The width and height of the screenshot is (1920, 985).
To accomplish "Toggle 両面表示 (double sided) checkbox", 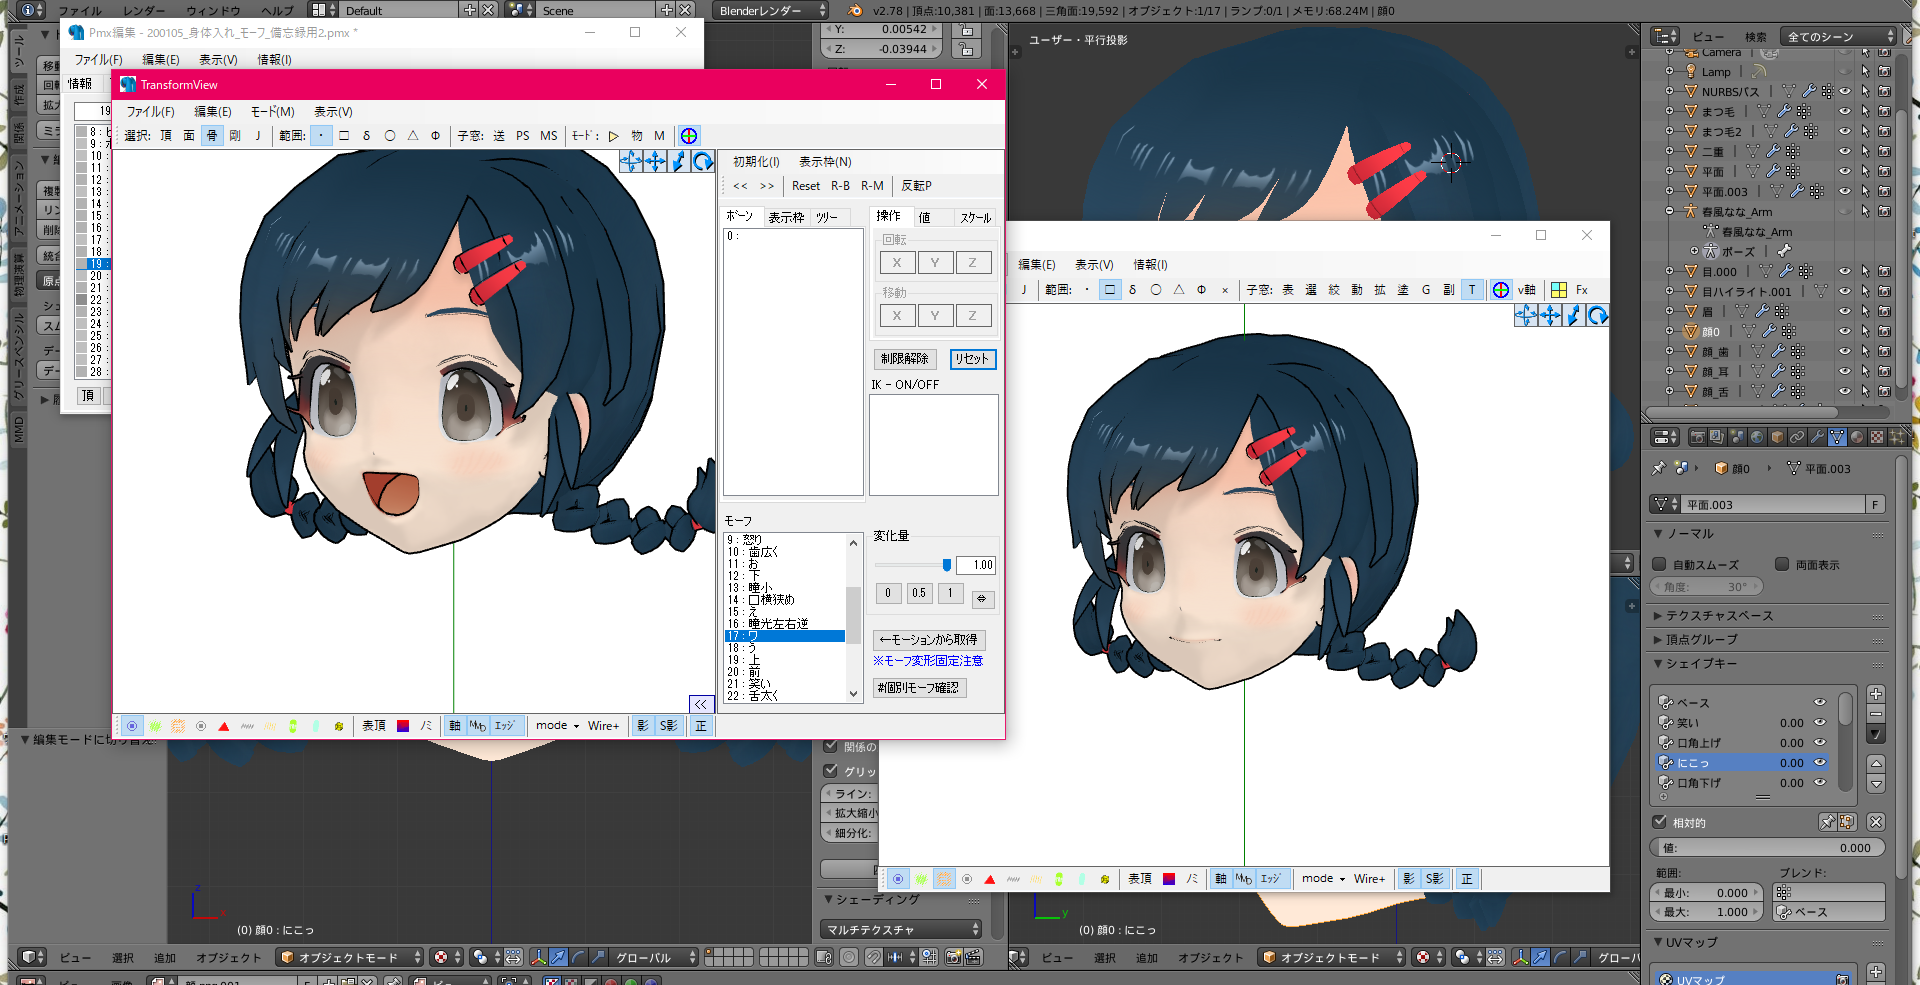I will click(x=1782, y=564).
